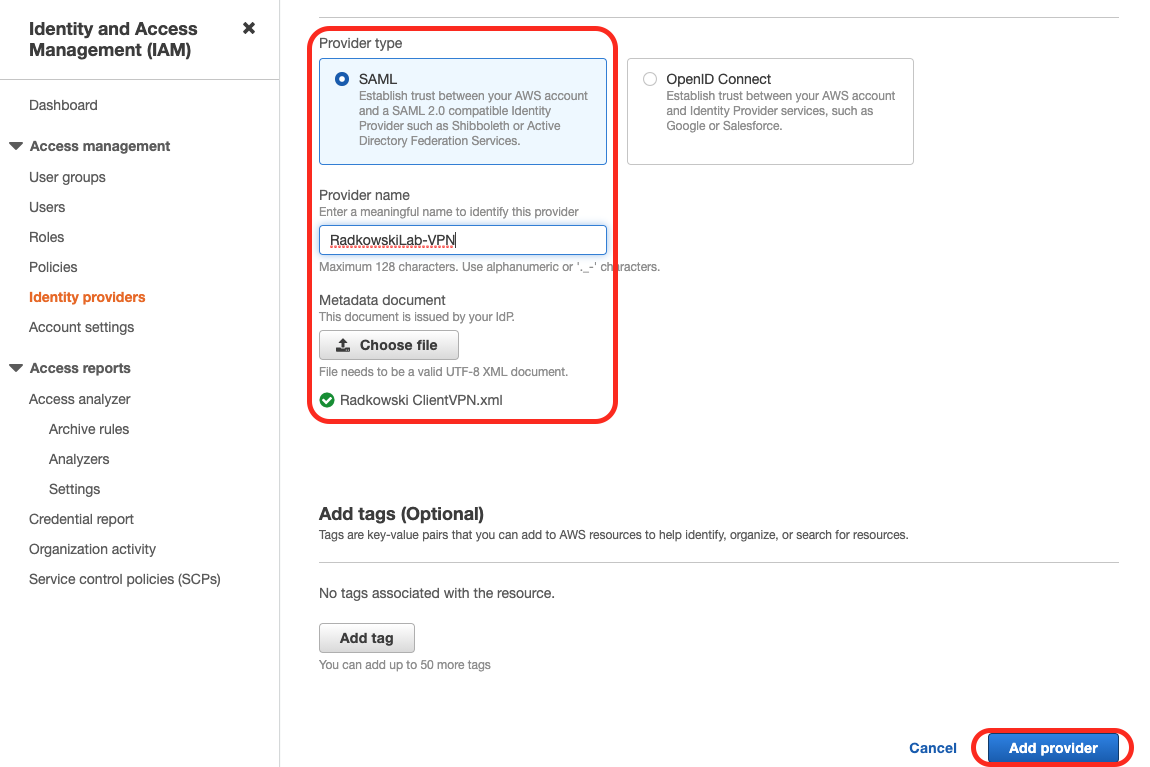The image size is (1150, 767).
Task: Open the Users page
Action: point(47,208)
